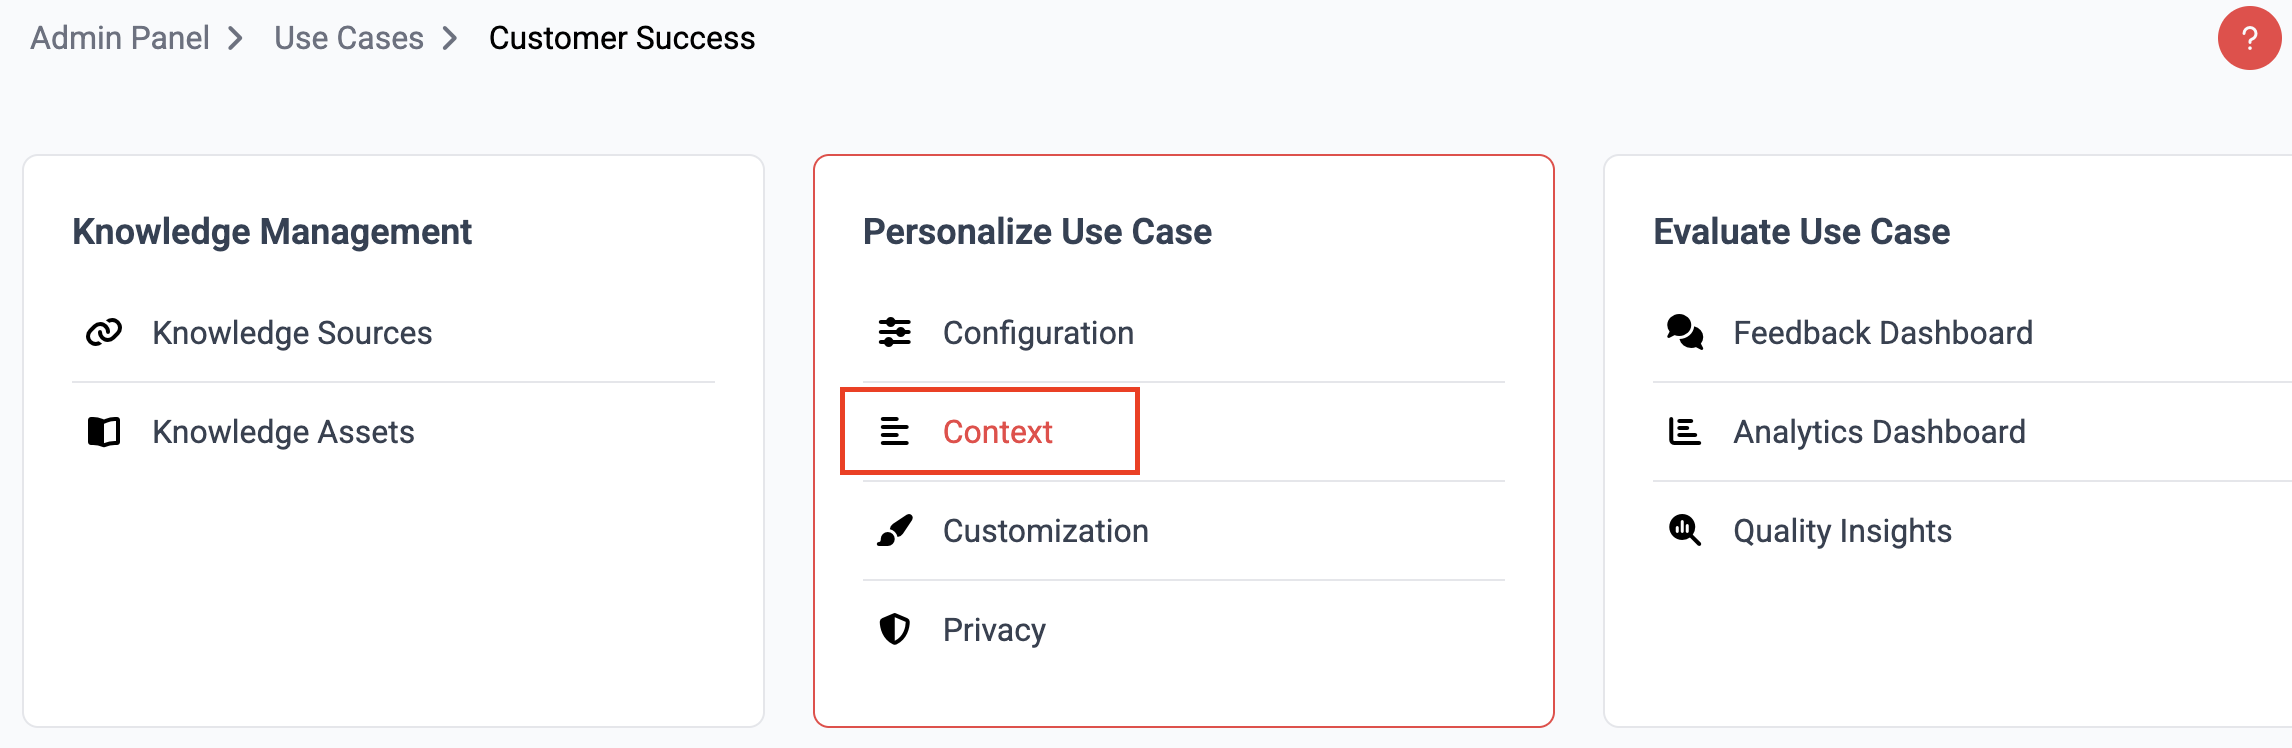Image resolution: width=2292 pixels, height=748 pixels.
Task: Click the Privacy shield icon
Action: coord(894,629)
